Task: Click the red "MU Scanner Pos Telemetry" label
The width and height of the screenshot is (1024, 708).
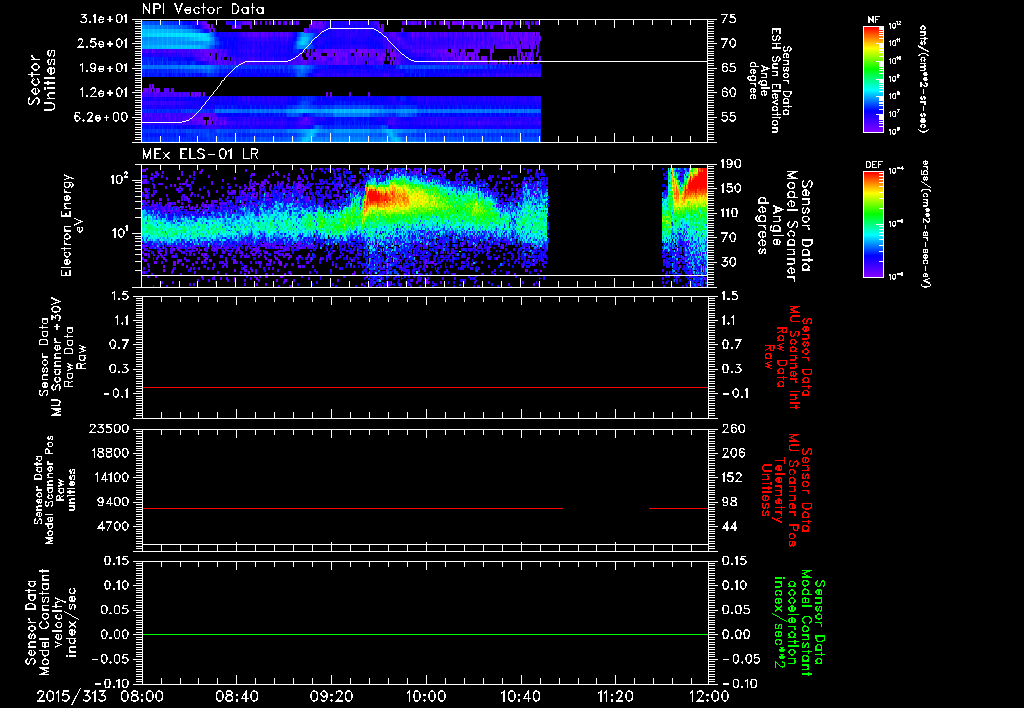Action: tap(786, 490)
